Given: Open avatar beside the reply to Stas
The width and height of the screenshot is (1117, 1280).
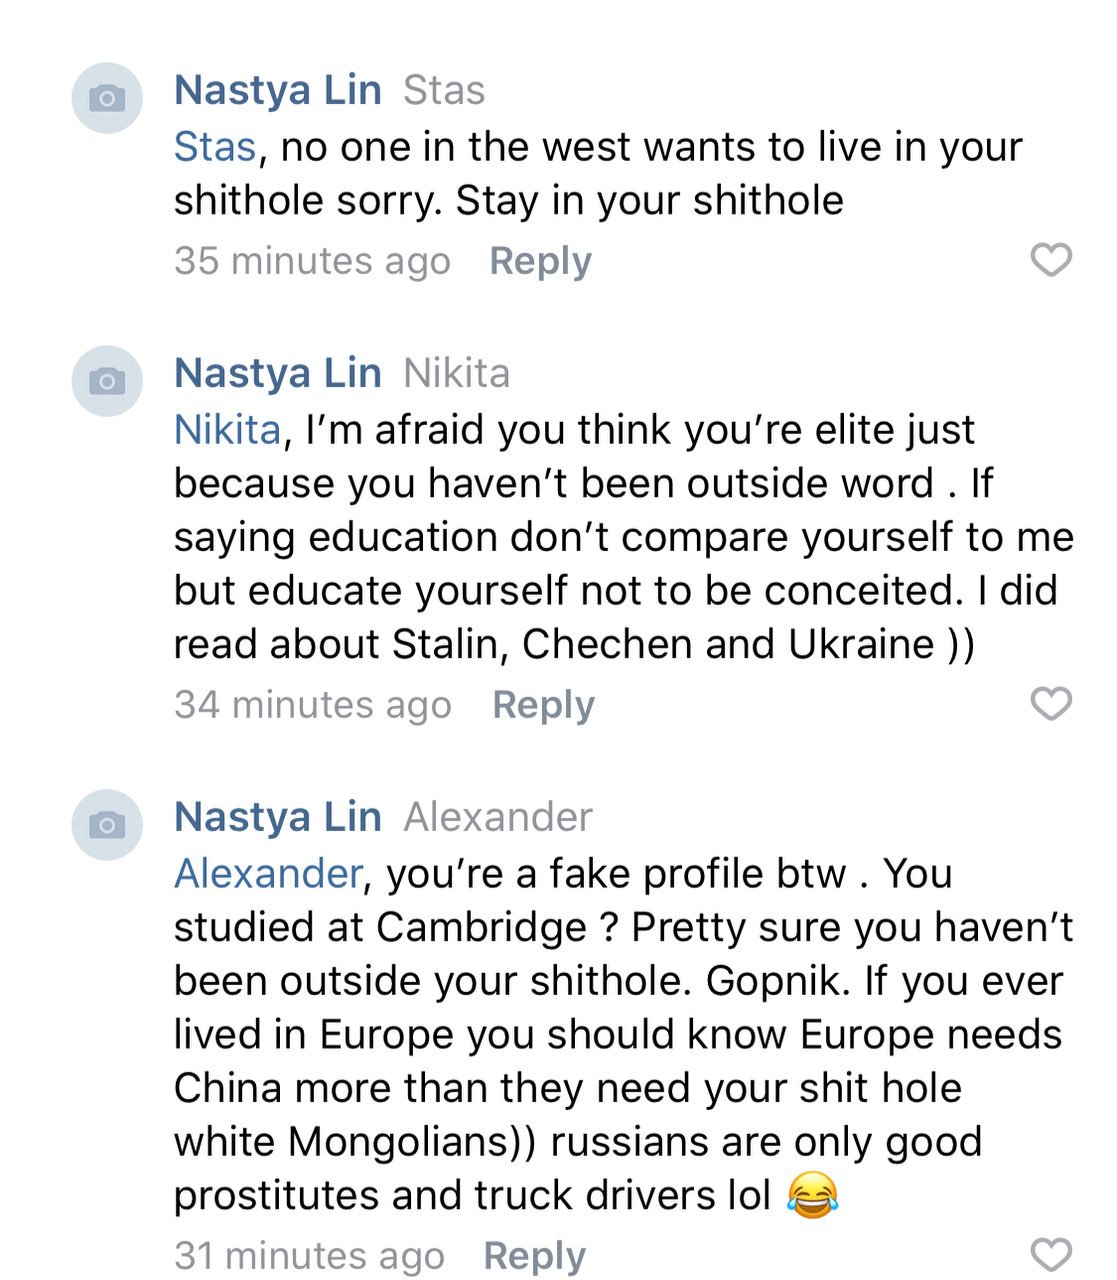Looking at the screenshot, I should click(x=107, y=98).
